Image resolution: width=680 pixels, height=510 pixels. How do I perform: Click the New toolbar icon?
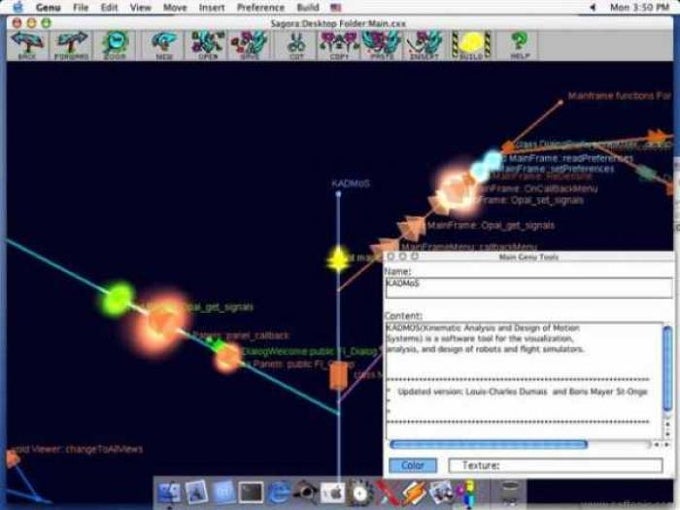(x=164, y=45)
